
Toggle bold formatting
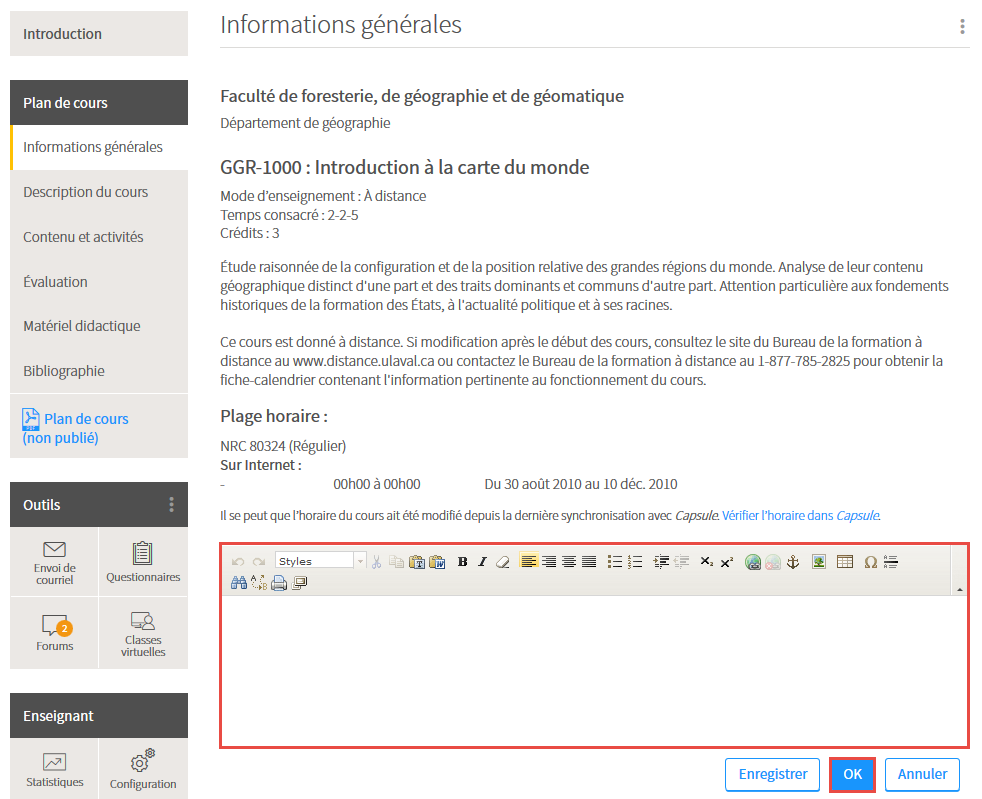pos(462,562)
